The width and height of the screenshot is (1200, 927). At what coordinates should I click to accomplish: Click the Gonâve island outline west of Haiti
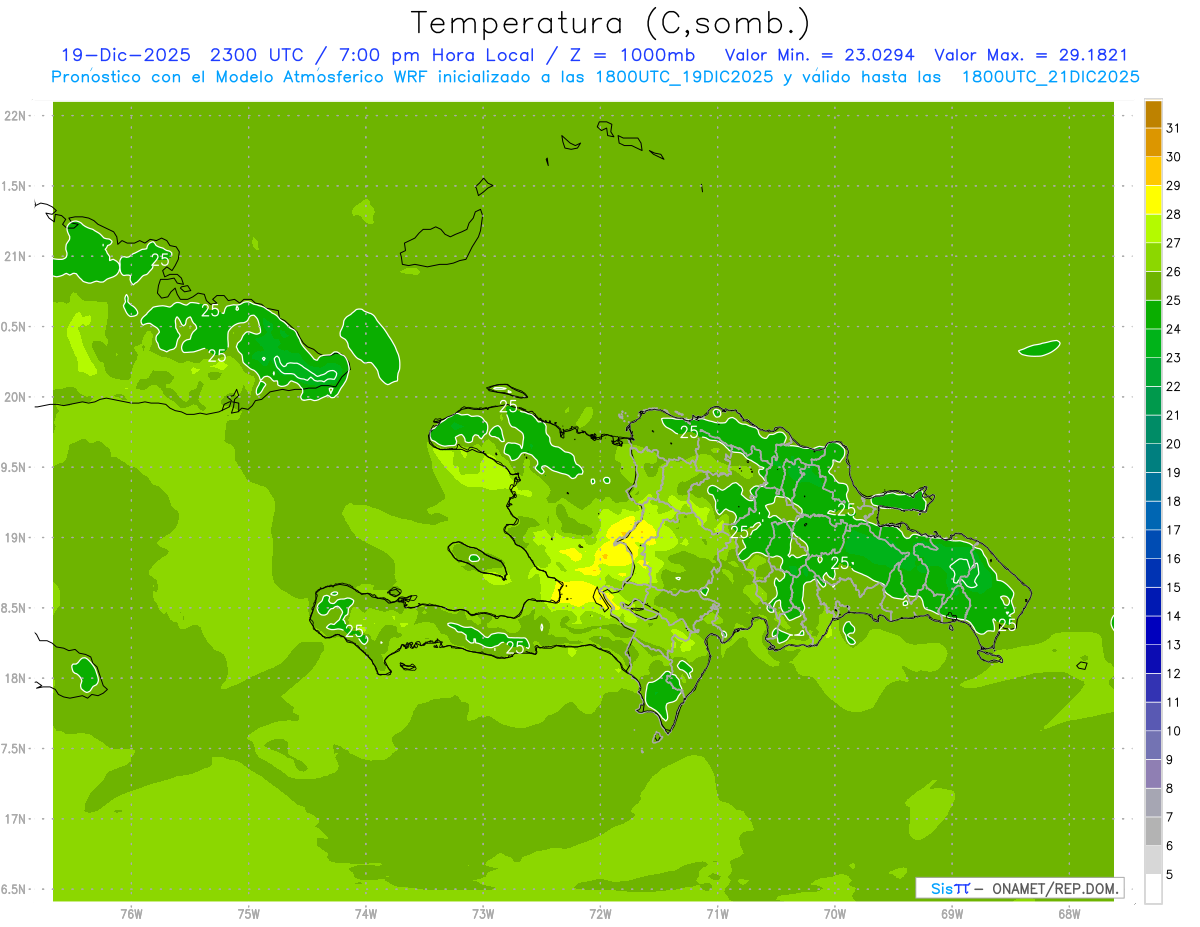(x=476, y=559)
